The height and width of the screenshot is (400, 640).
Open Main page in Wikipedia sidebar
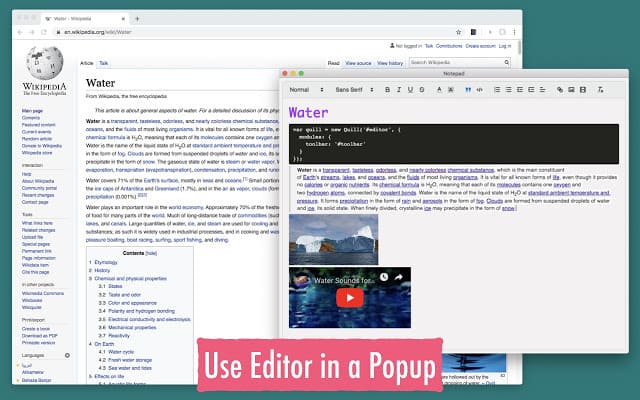tap(32, 111)
